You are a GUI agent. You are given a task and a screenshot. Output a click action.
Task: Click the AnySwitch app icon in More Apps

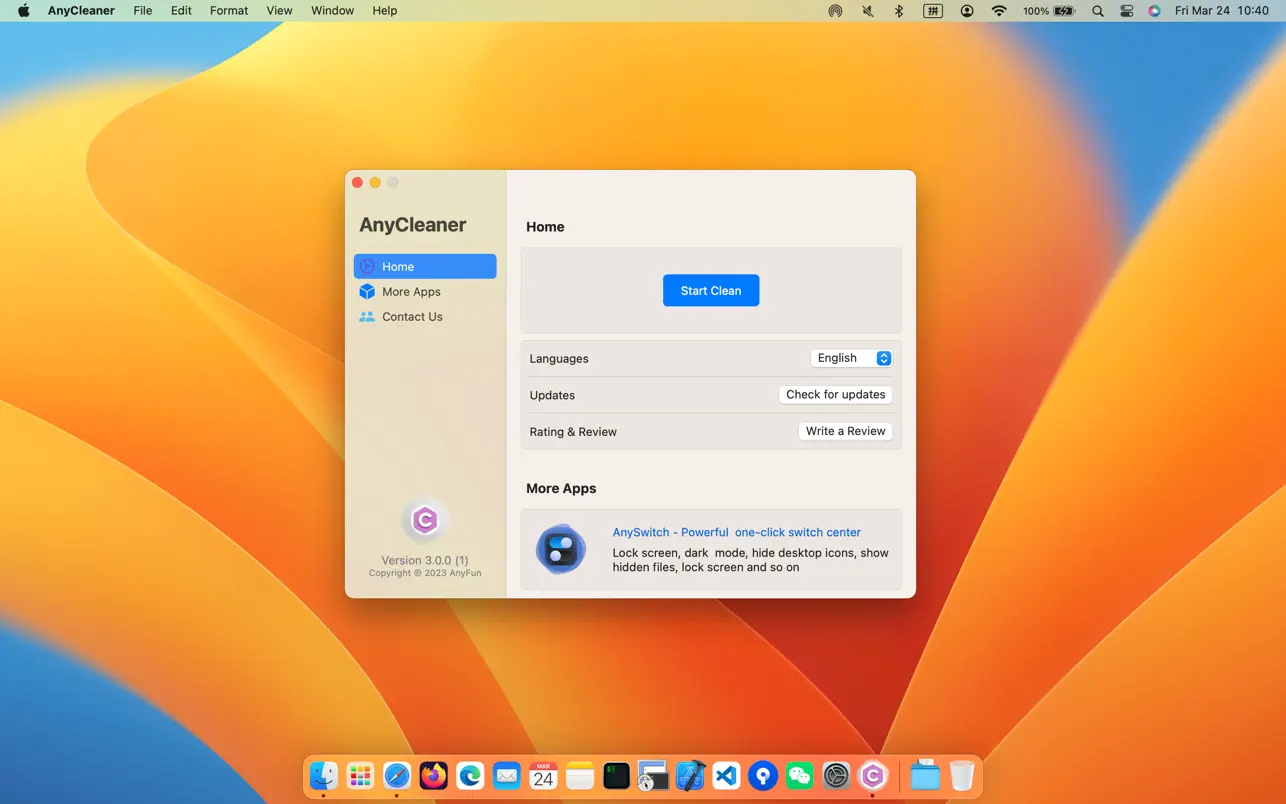561,549
